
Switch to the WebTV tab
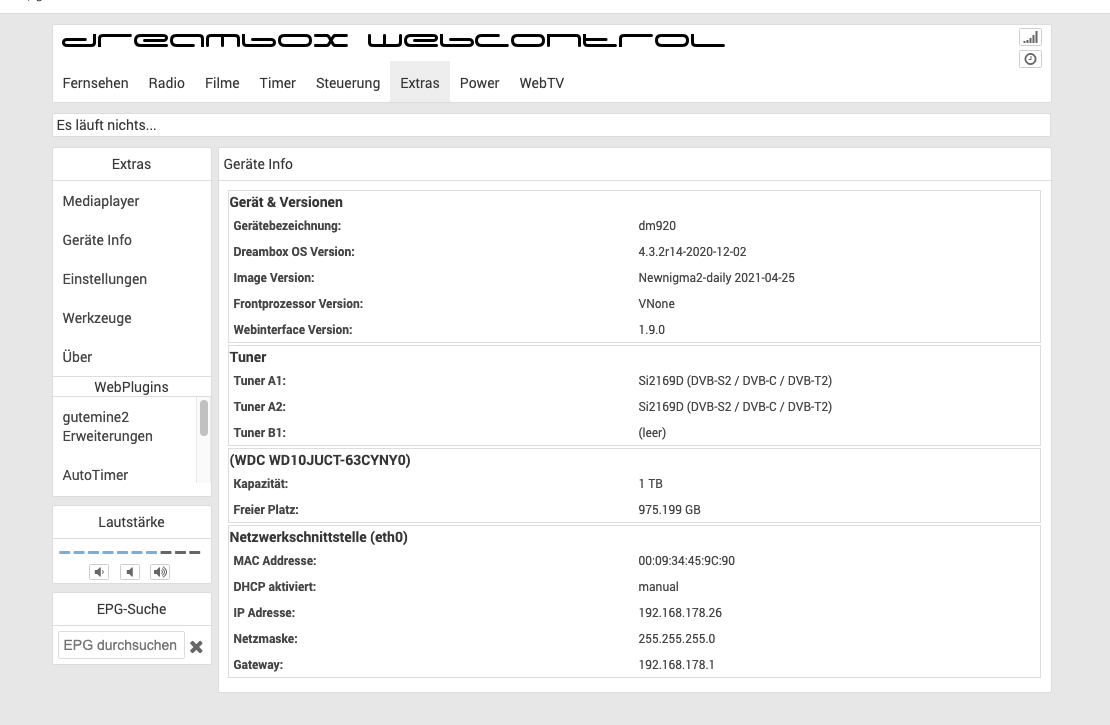tap(541, 83)
